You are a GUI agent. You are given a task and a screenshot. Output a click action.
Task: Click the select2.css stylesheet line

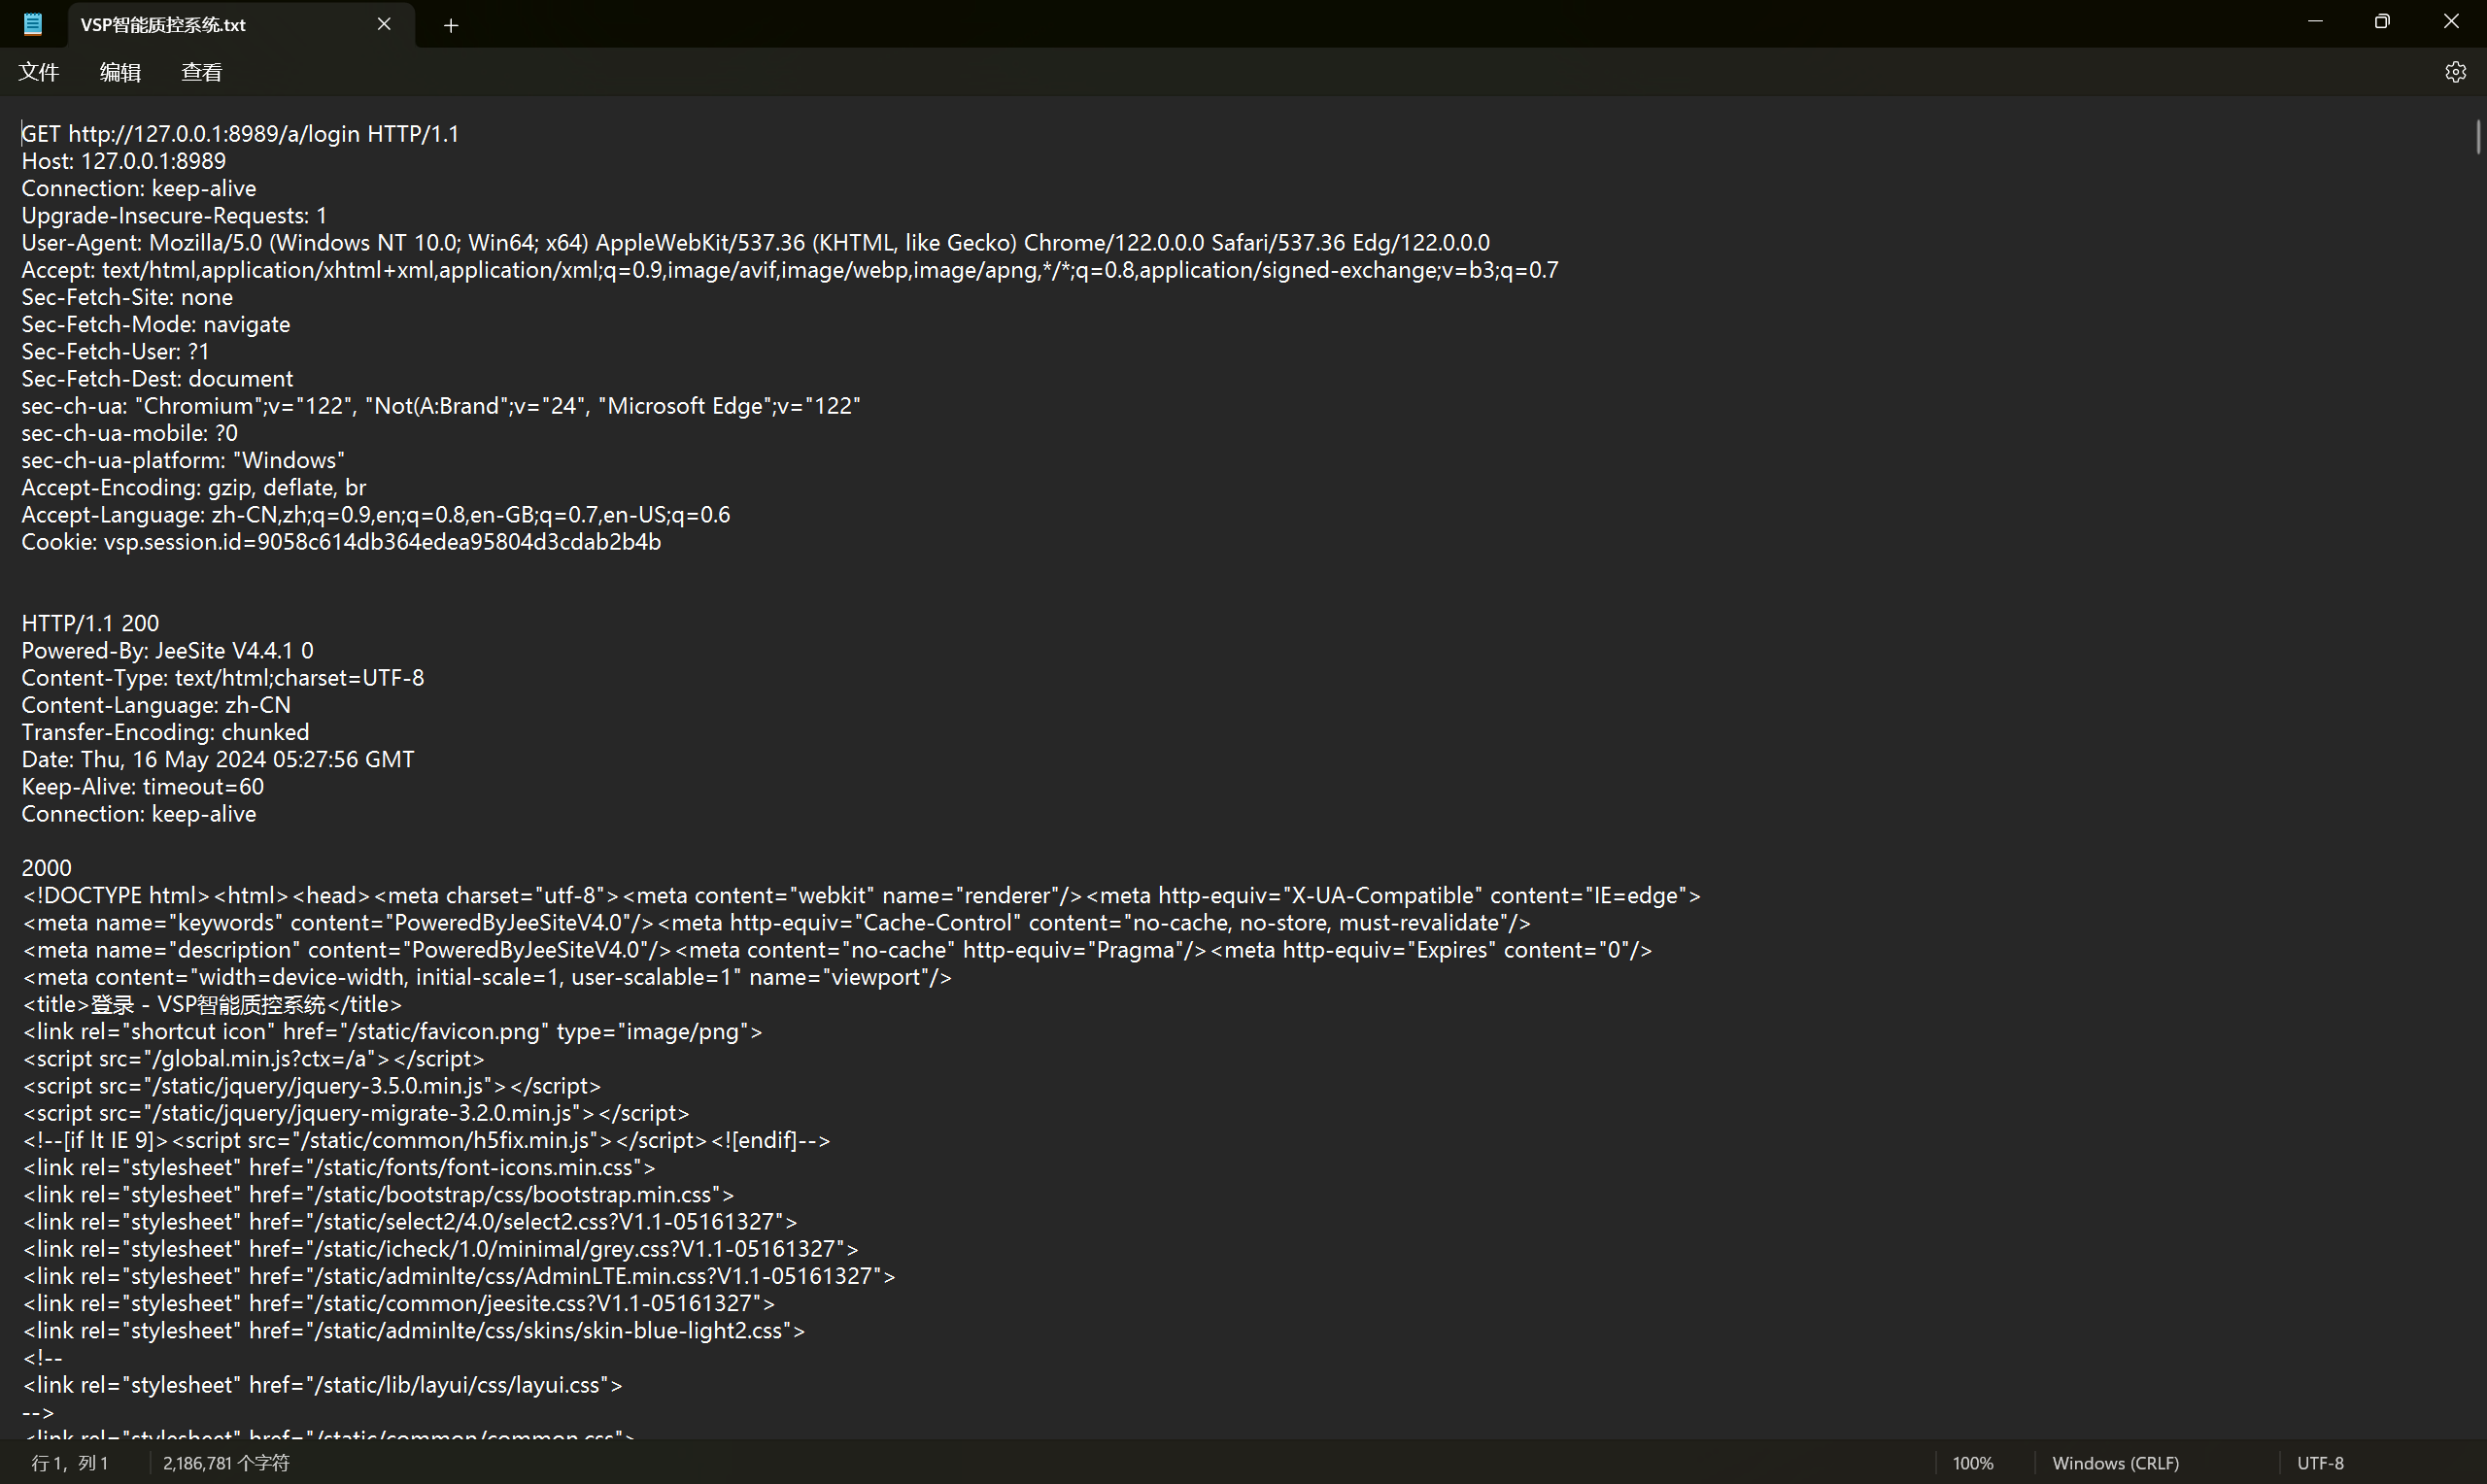tap(410, 1222)
